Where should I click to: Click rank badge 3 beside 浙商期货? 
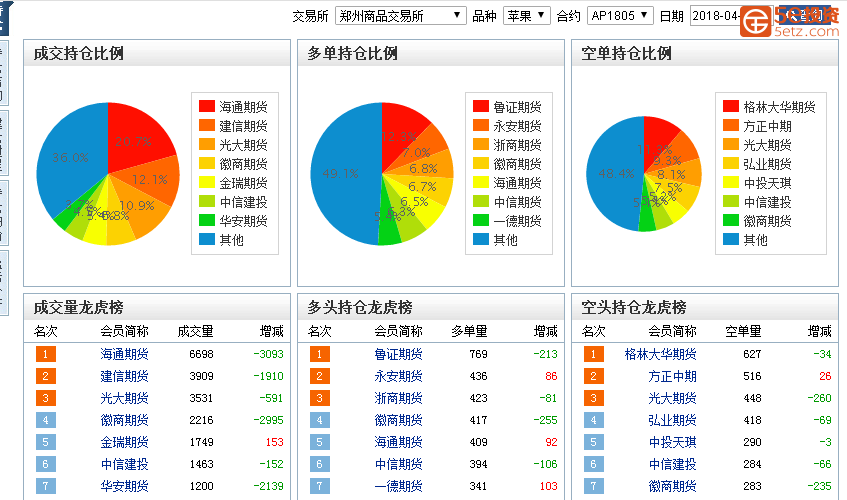(319, 398)
